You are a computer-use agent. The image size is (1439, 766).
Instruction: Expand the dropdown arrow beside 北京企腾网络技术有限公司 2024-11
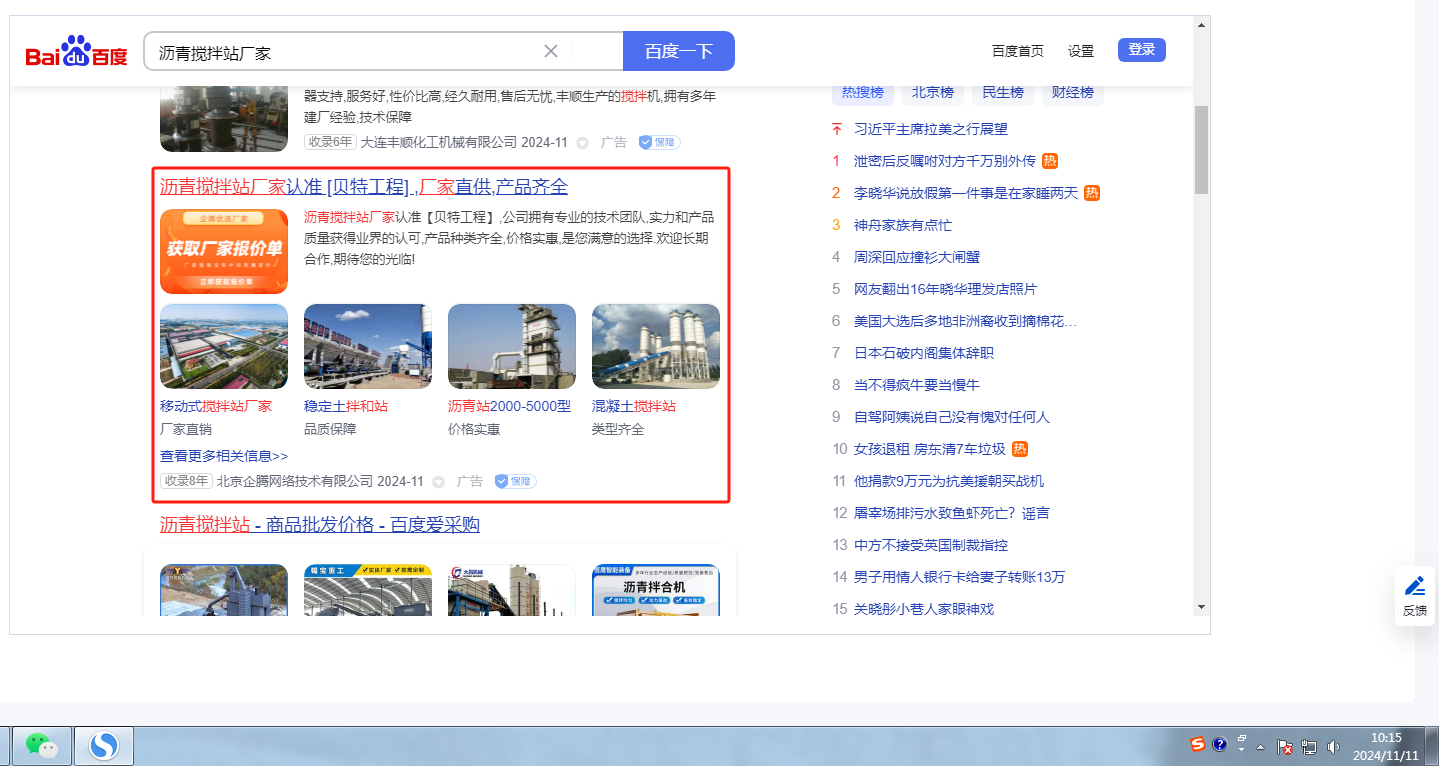pyautogui.click(x=438, y=482)
